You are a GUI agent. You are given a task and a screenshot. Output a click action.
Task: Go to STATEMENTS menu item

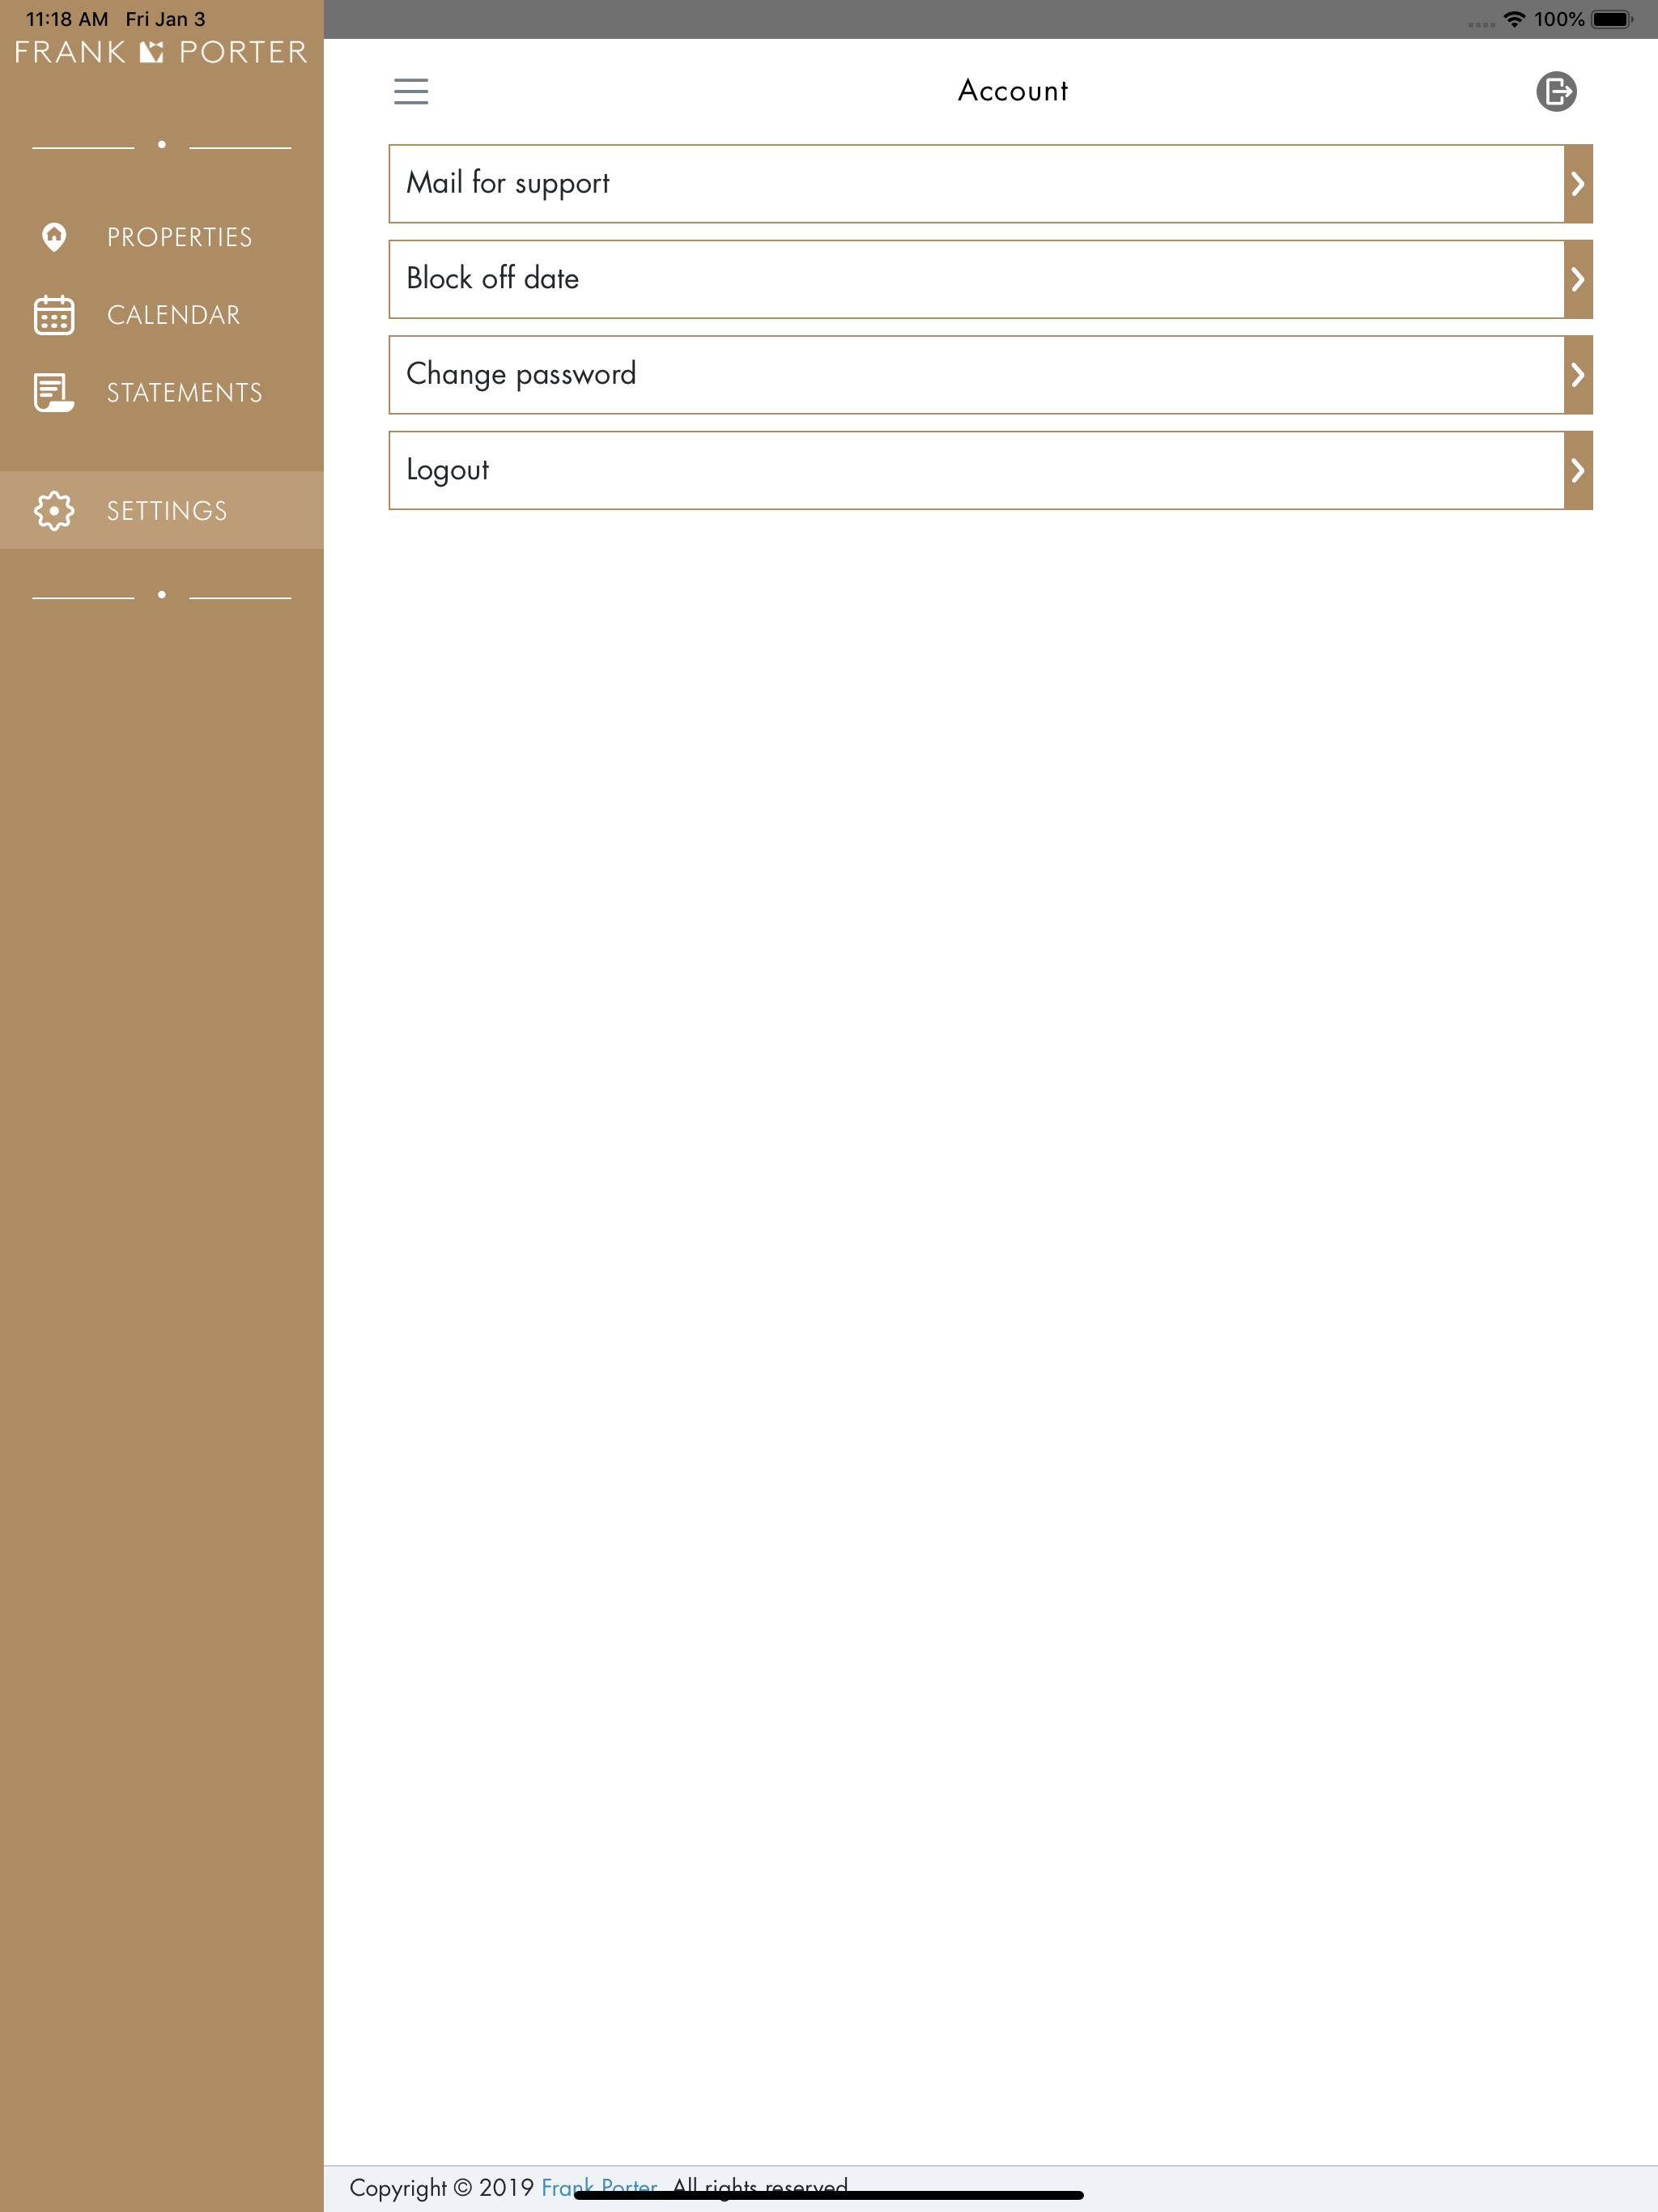pos(162,392)
